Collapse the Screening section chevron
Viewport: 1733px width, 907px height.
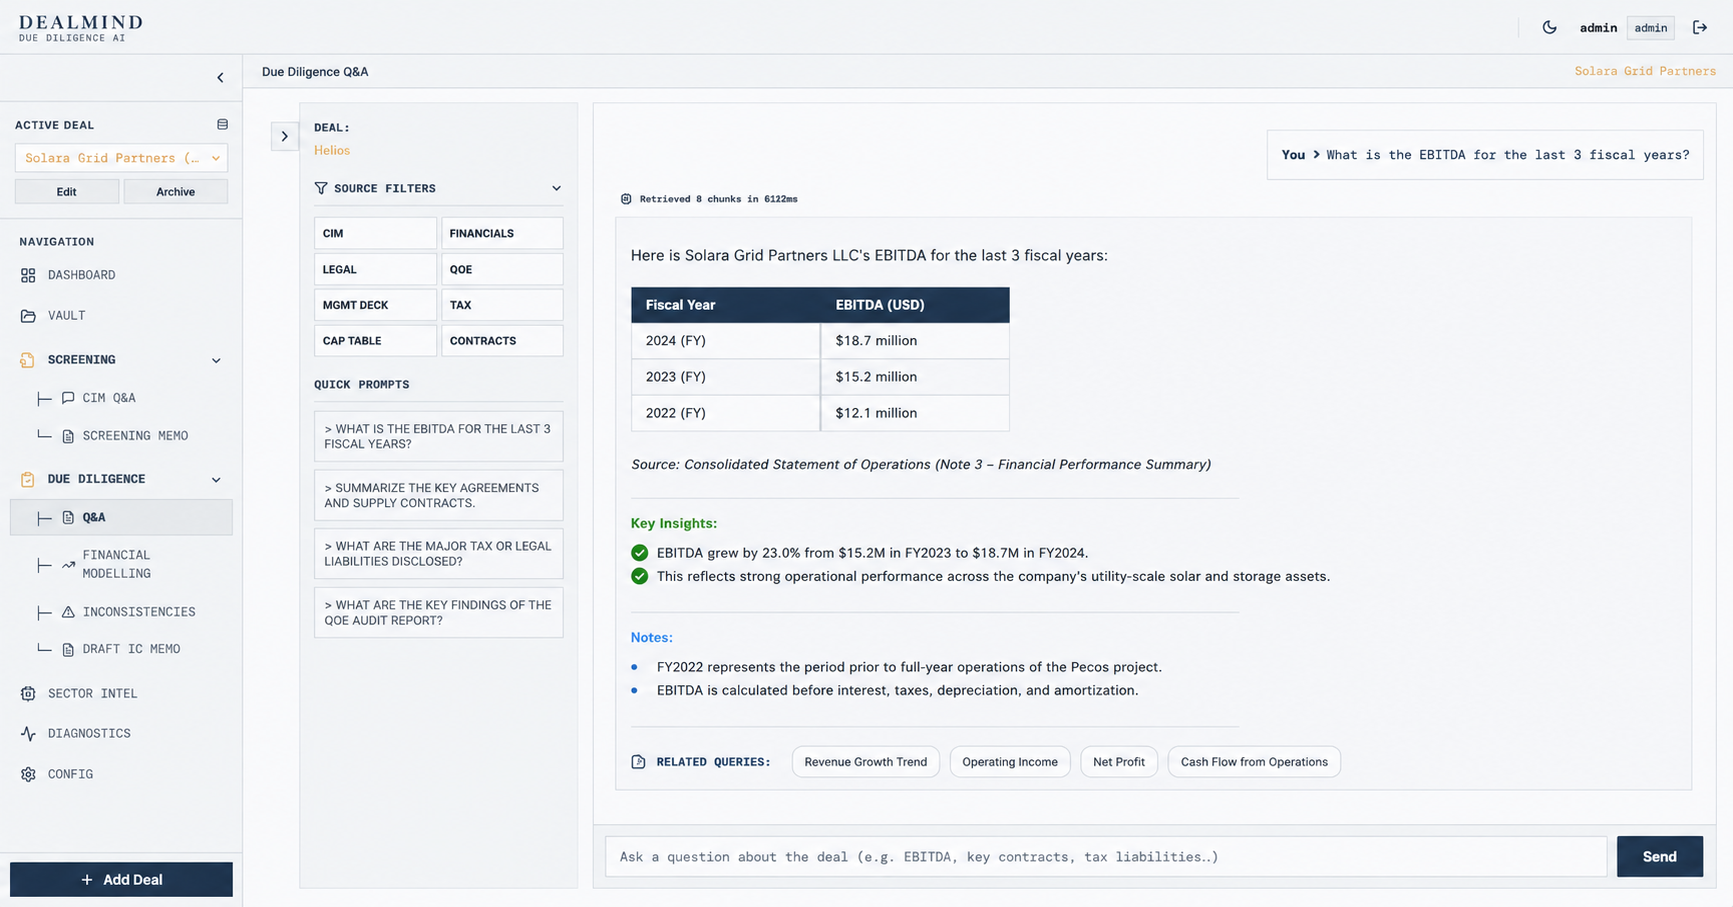coord(216,360)
